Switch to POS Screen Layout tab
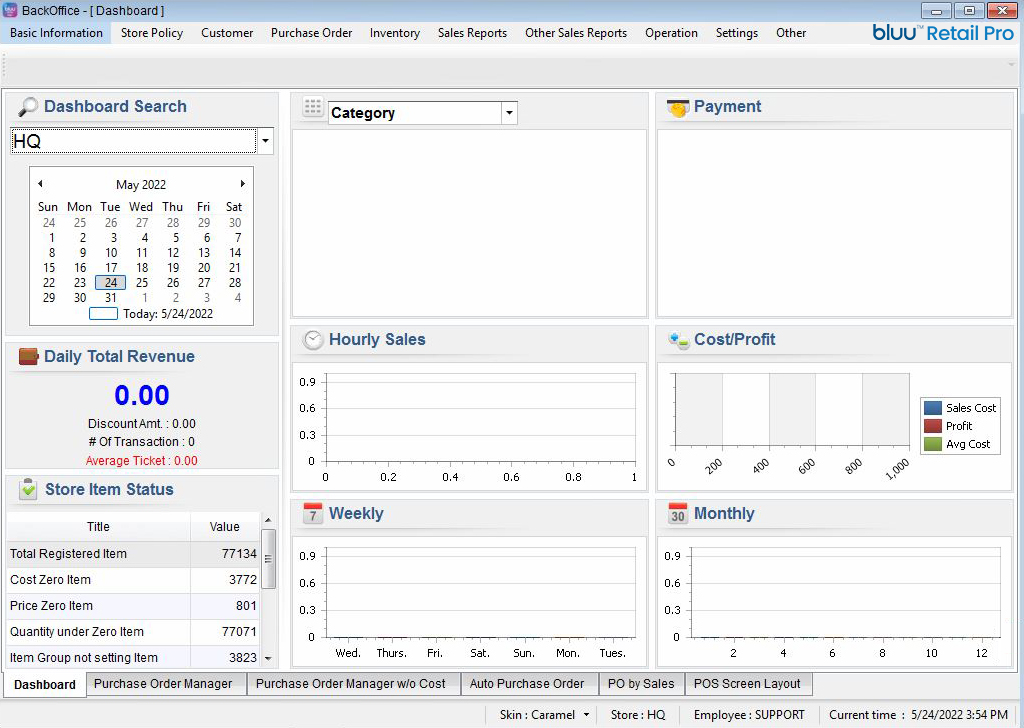The height and width of the screenshot is (728, 1024). 747,684
